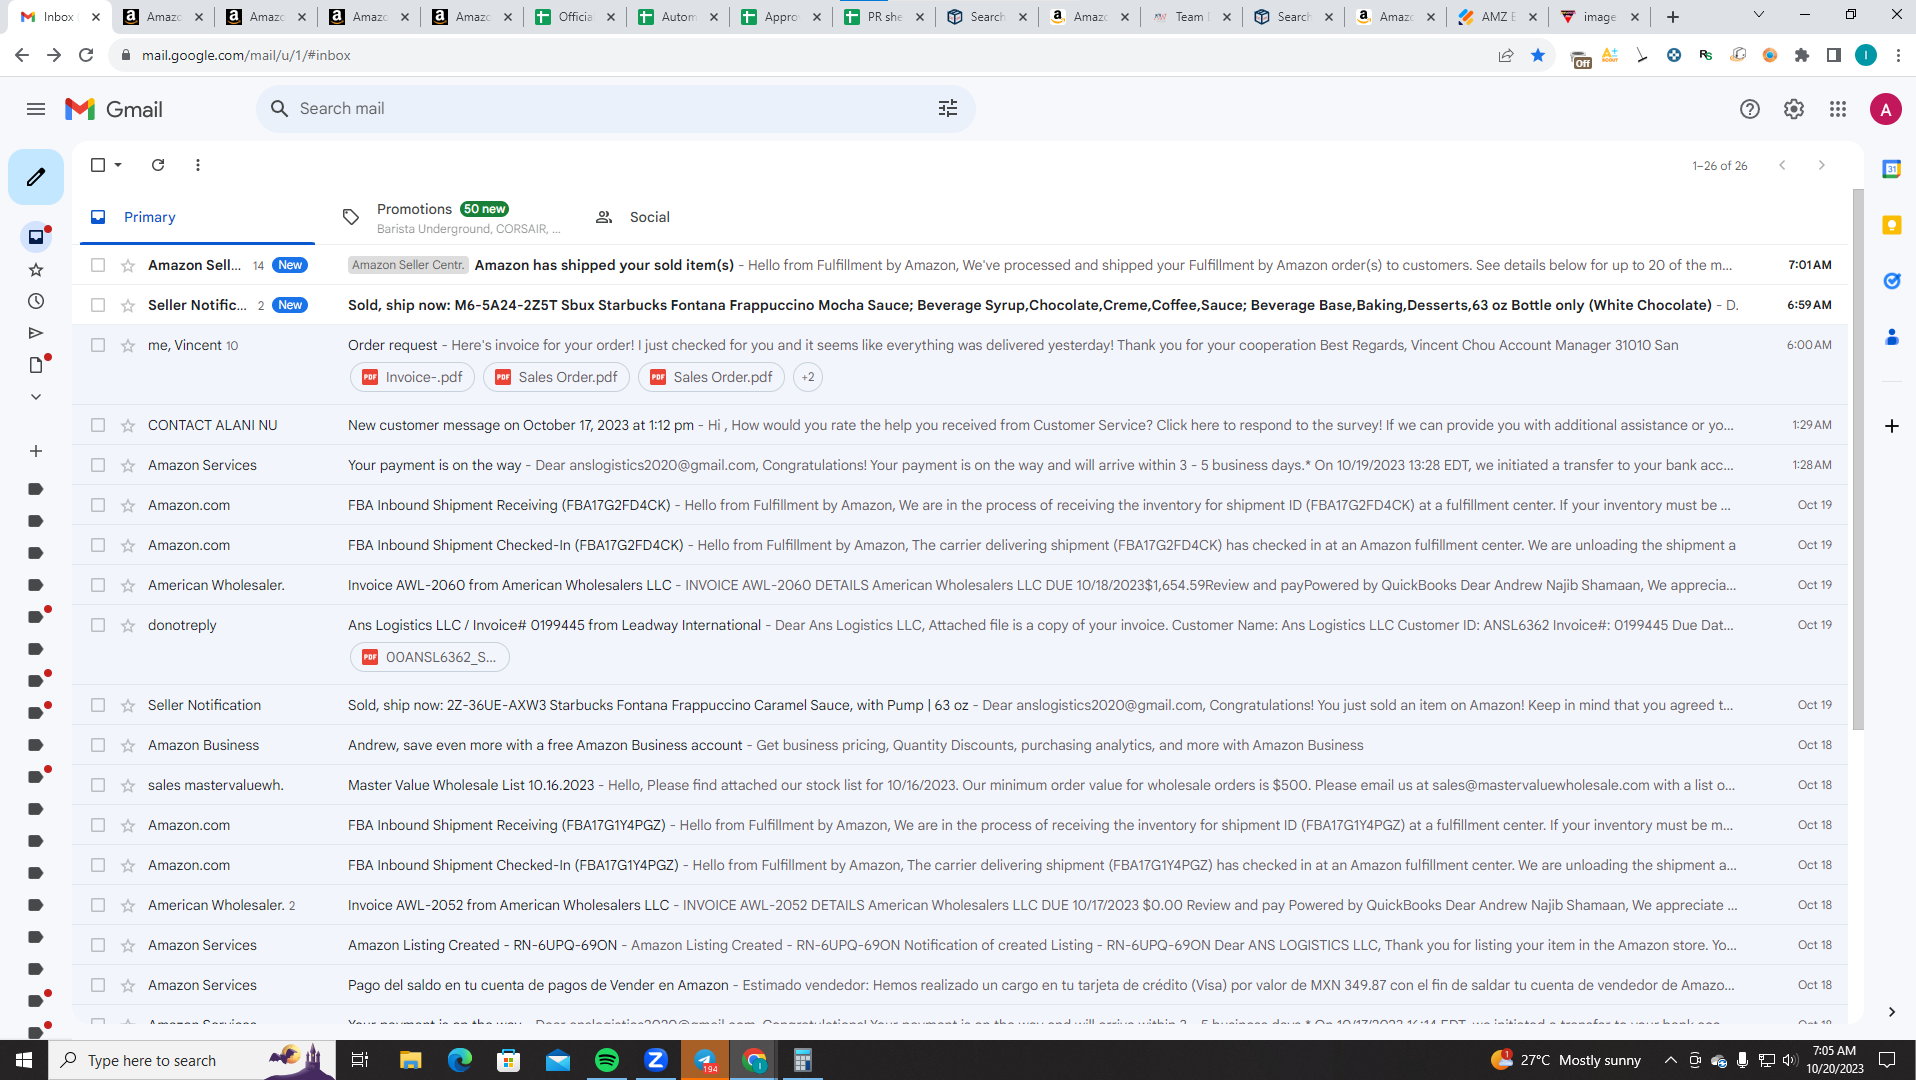Image resolution: width=1916 pixels, height=1080 pixels.
Task: Refresh the inbox
Action: pos(158,165)
